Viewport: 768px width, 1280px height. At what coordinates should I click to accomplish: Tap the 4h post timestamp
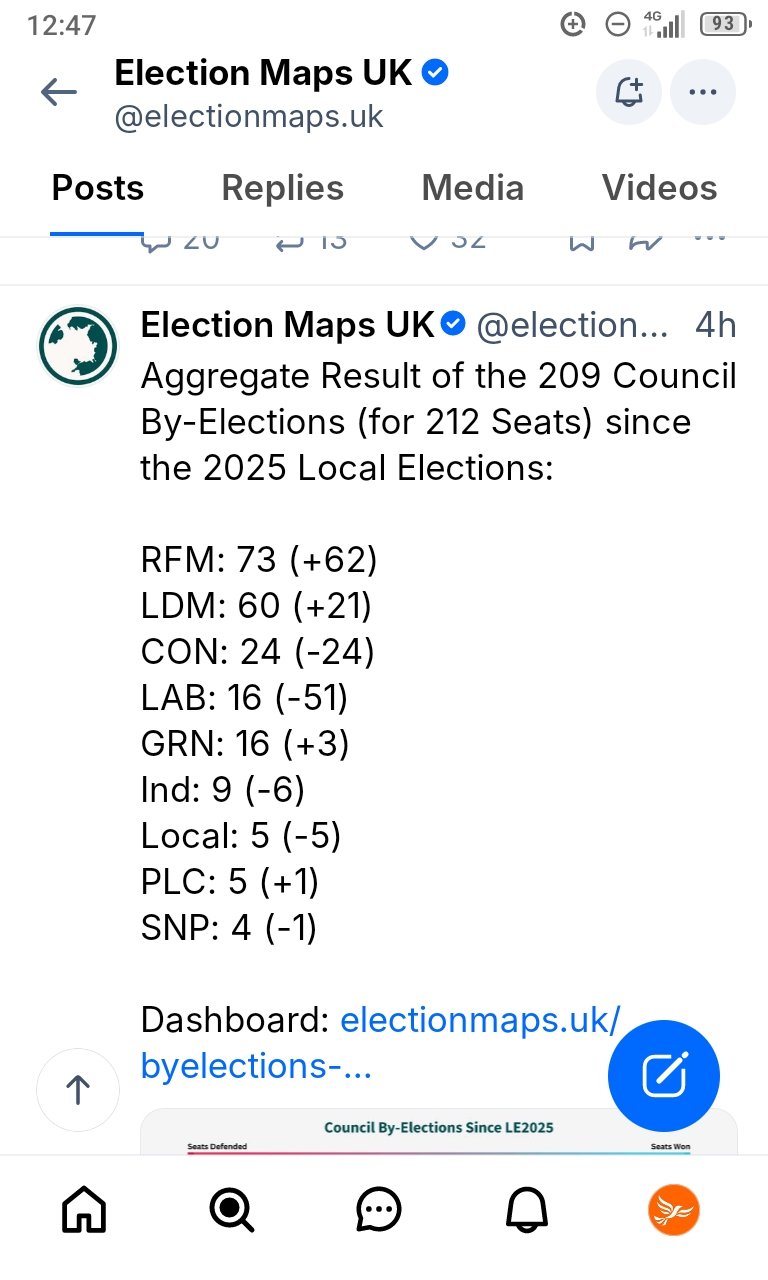[x=715, y=325]
